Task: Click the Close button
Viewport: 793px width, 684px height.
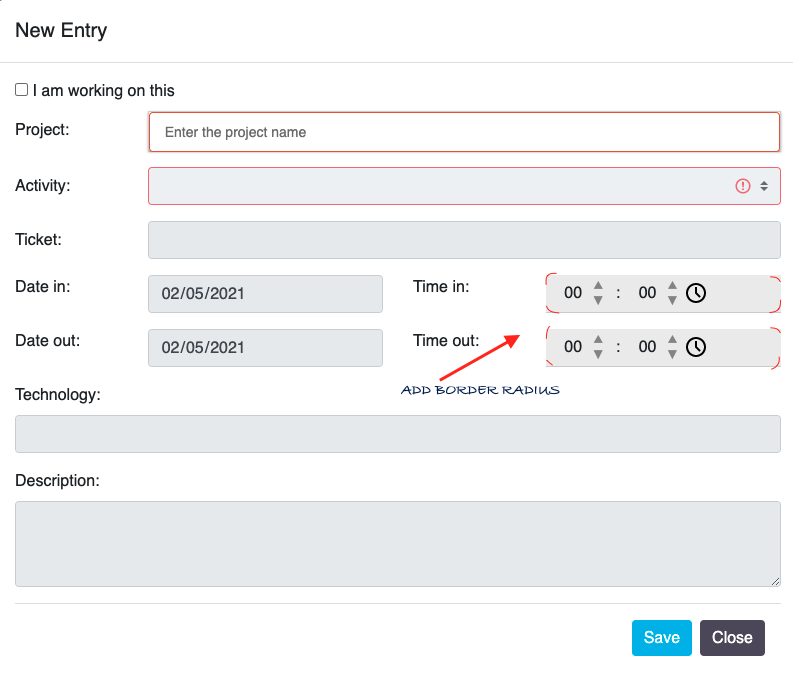Action: tap(732, 637)
